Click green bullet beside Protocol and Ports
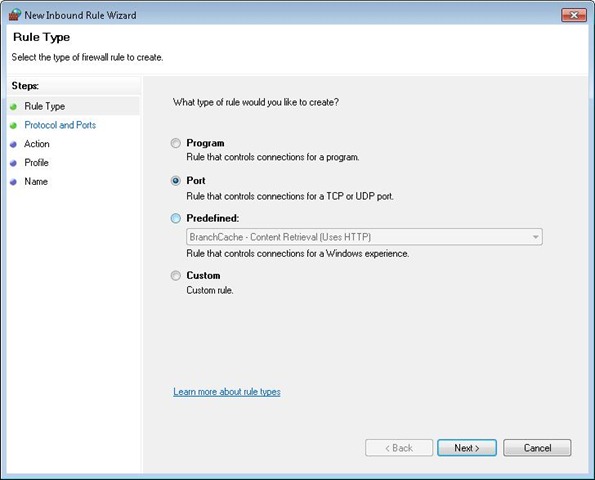595x480 pixels. pyautogui.click(x=14, y=126)
